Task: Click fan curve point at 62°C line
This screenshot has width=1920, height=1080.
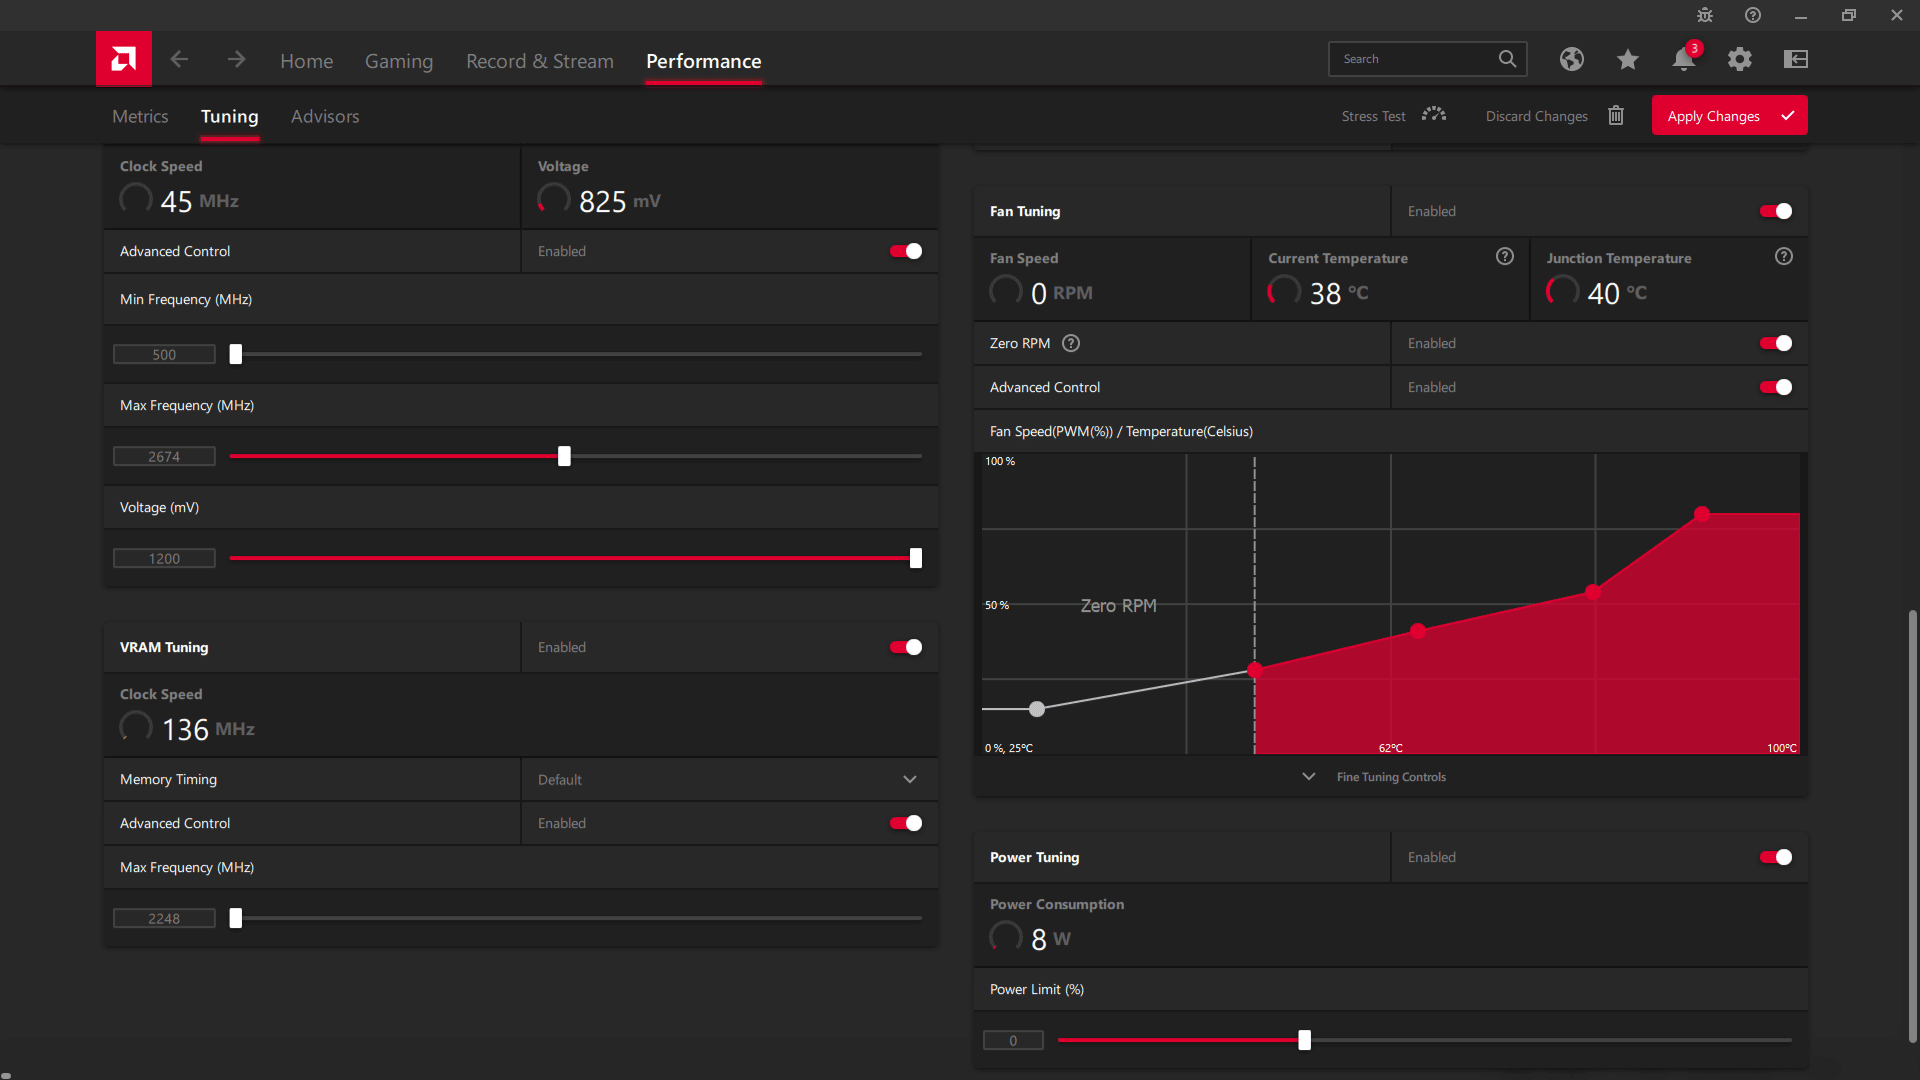Action: (x=1418, y=630)
